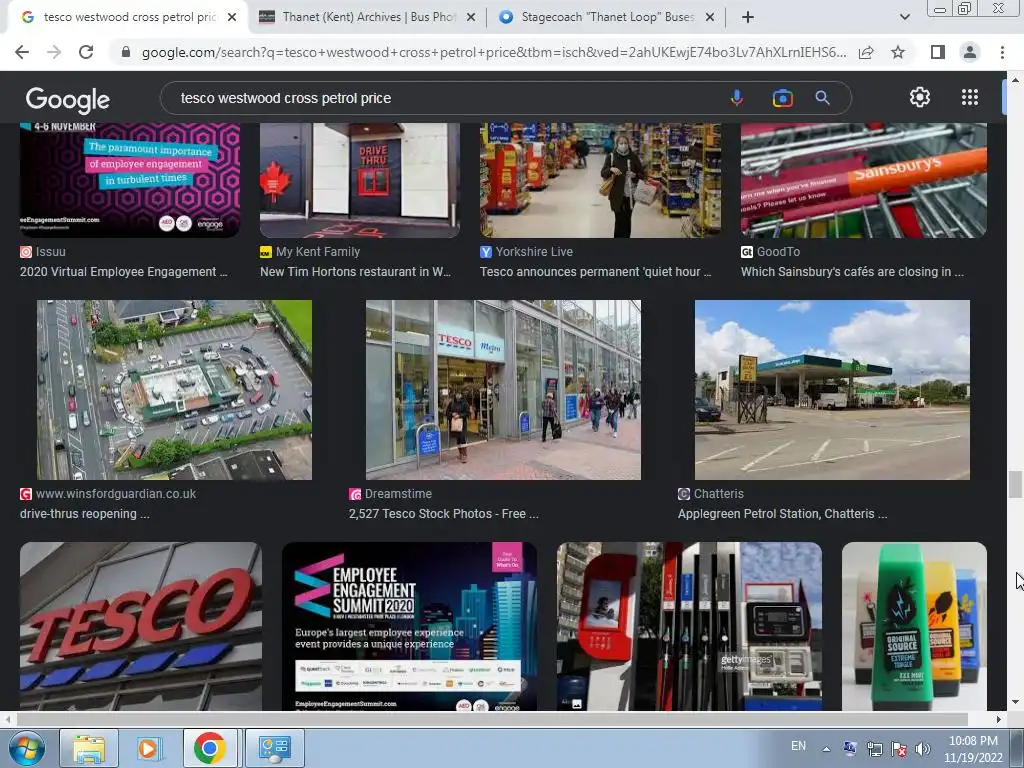The image size is (1024, 768).
Task: Open Applegreen petrol station image
Action: click(832, 390)
